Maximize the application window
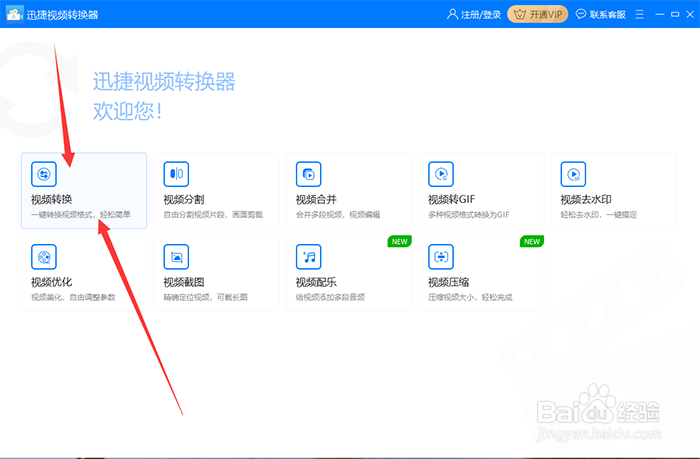The width and height of the screenshot is (700, 459). click(x=675, y=15)
